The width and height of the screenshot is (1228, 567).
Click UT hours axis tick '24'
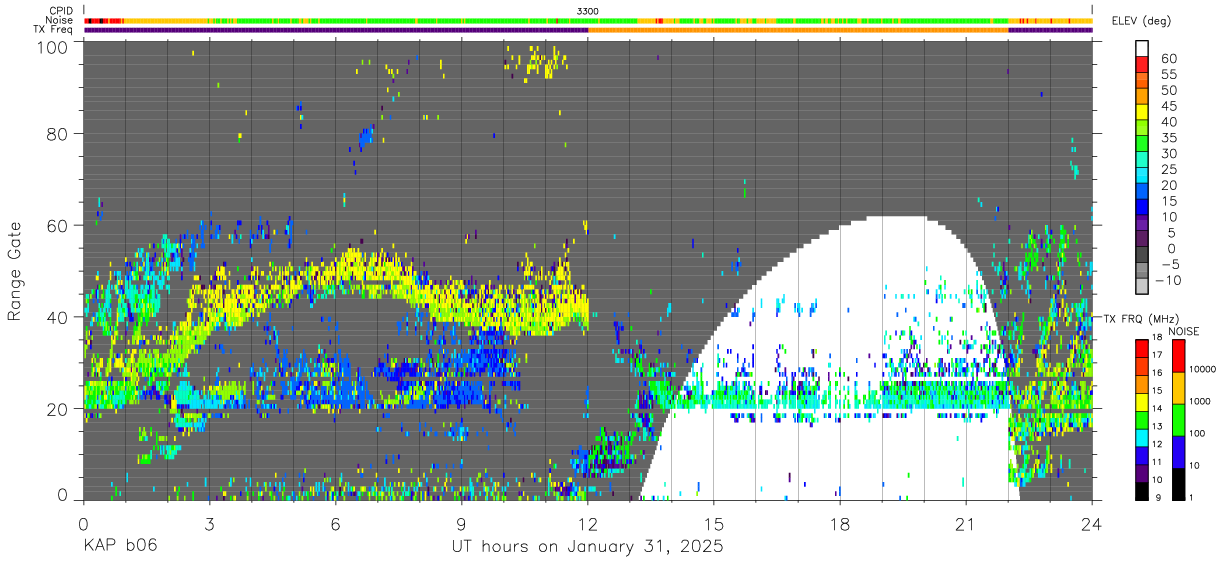(x=1092, y=523)
